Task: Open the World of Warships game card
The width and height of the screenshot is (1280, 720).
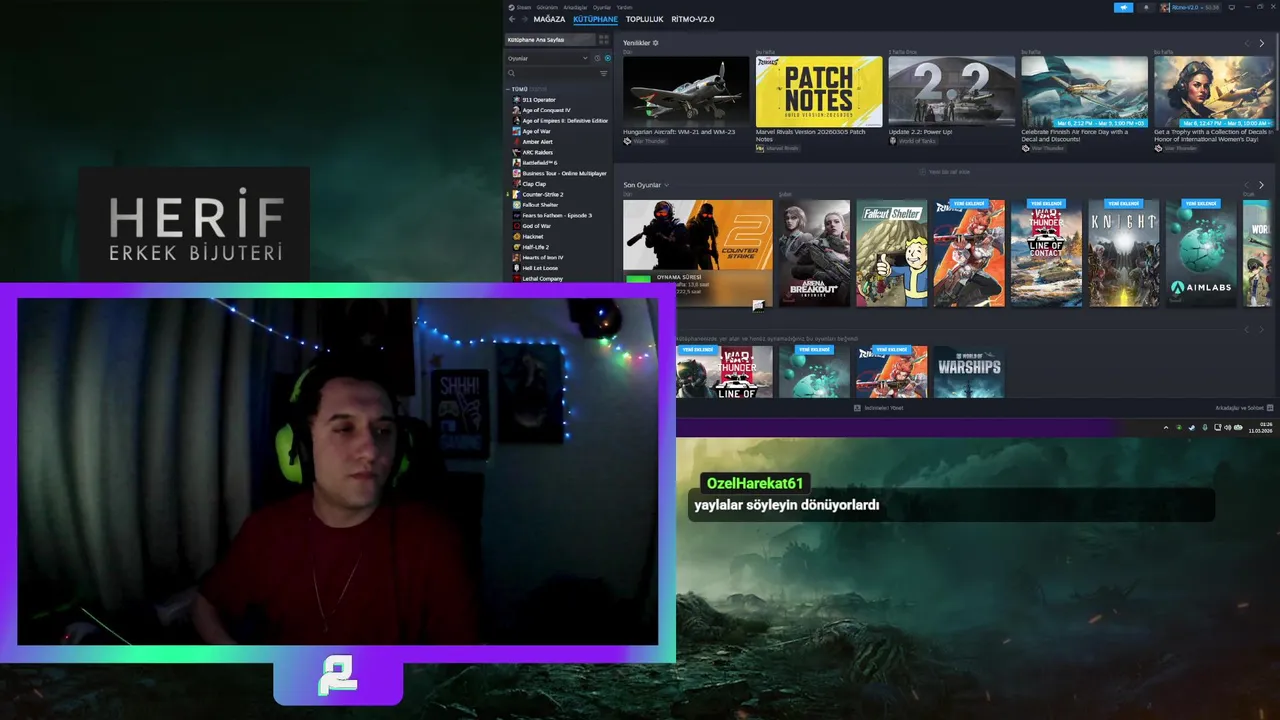Action: pos(969,372)
